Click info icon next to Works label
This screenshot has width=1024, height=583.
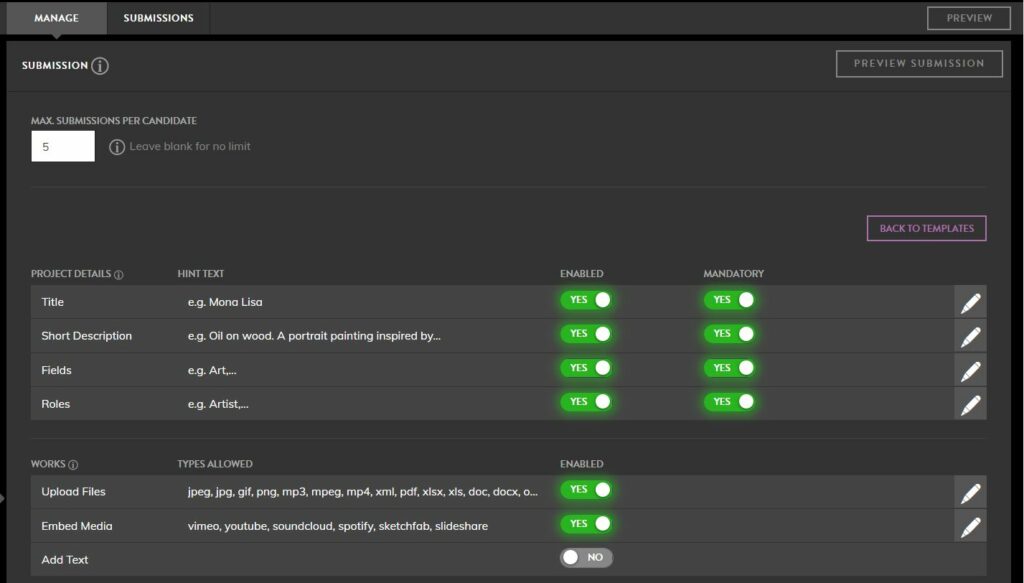click(73, 465)
